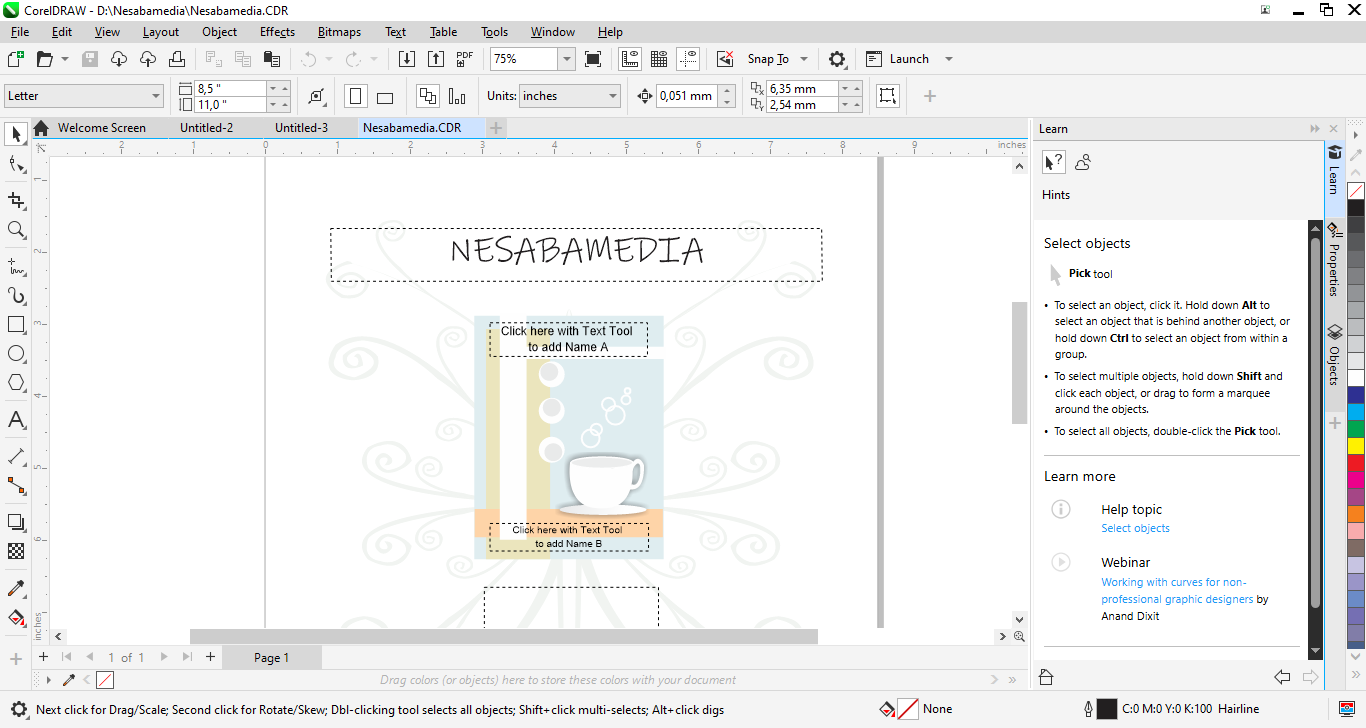The image size is (1366, 728).
Task: Open the Letter page size dropdown
Action: [x=155, y=96]
